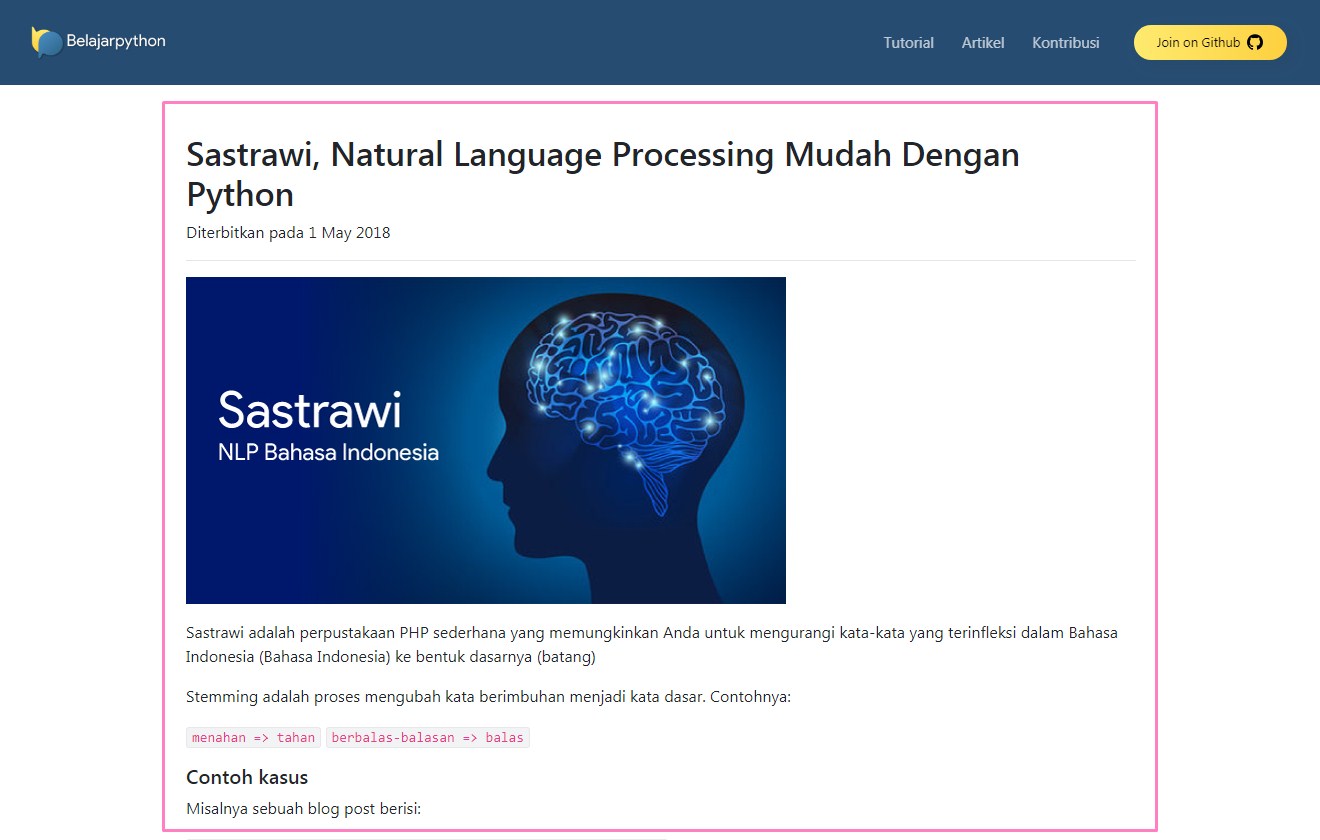Click the text 'Misalnya sebuah blog post berisi'
Image resolution: width=1320 pixels, height=840 pixels.
303,808
